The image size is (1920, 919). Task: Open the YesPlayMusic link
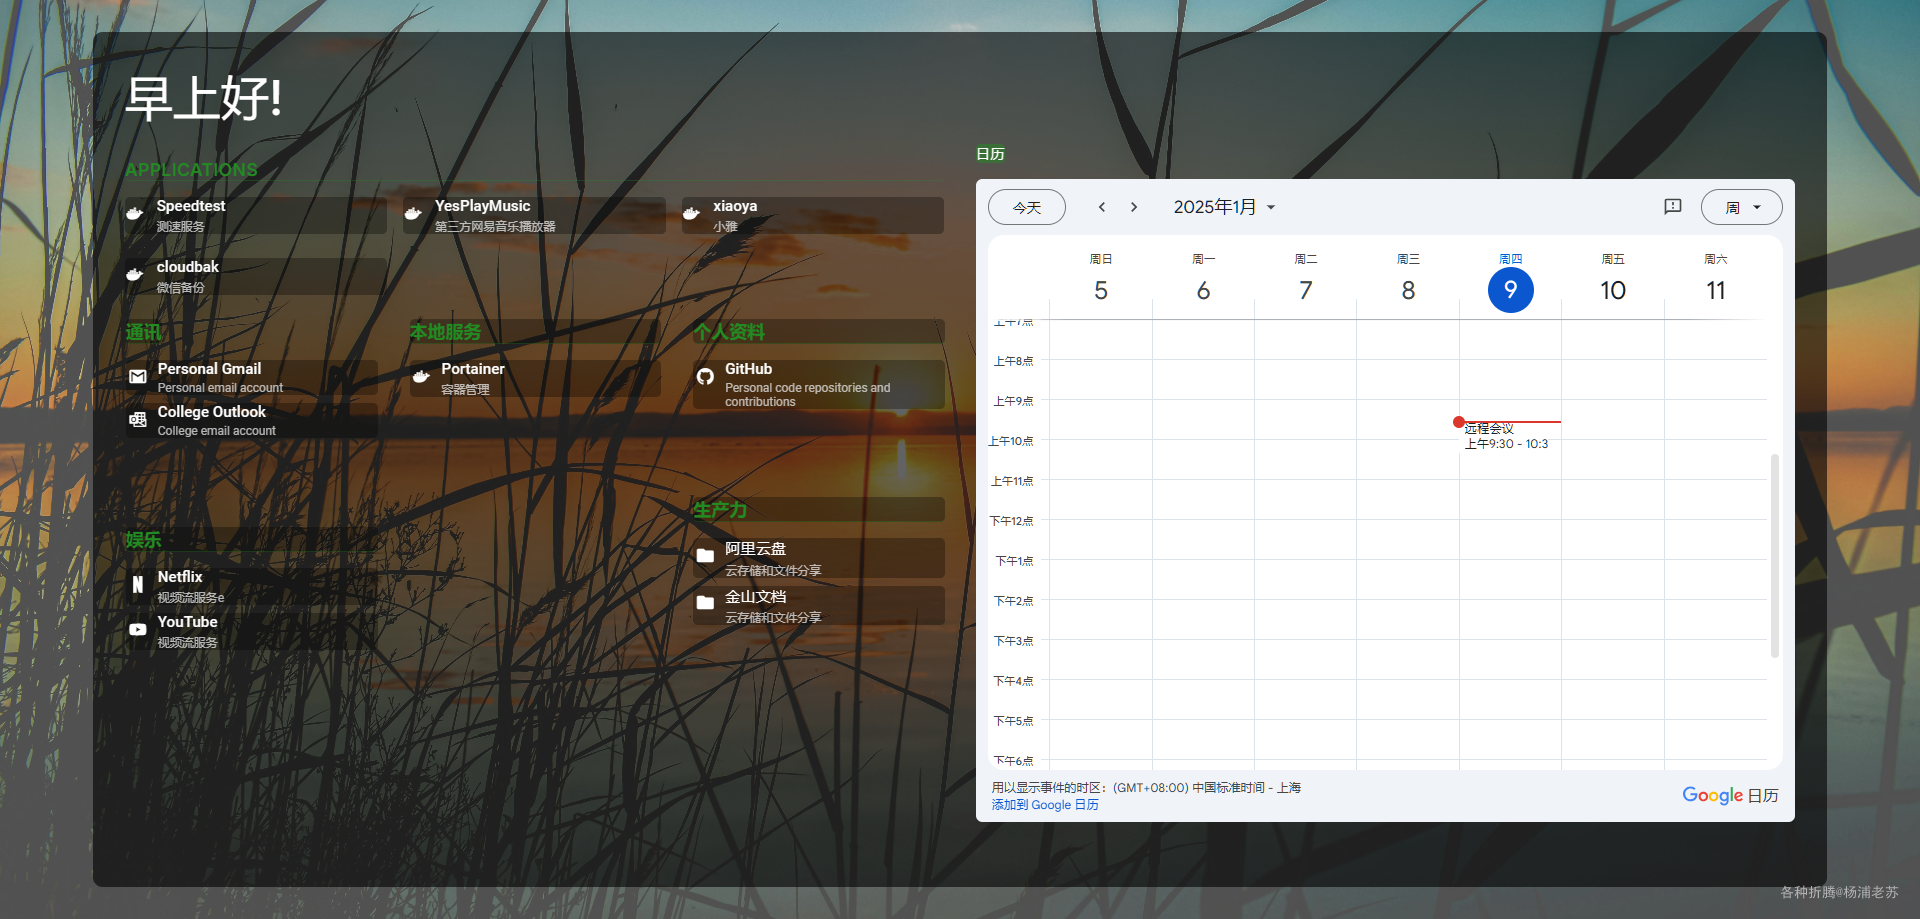534,215
